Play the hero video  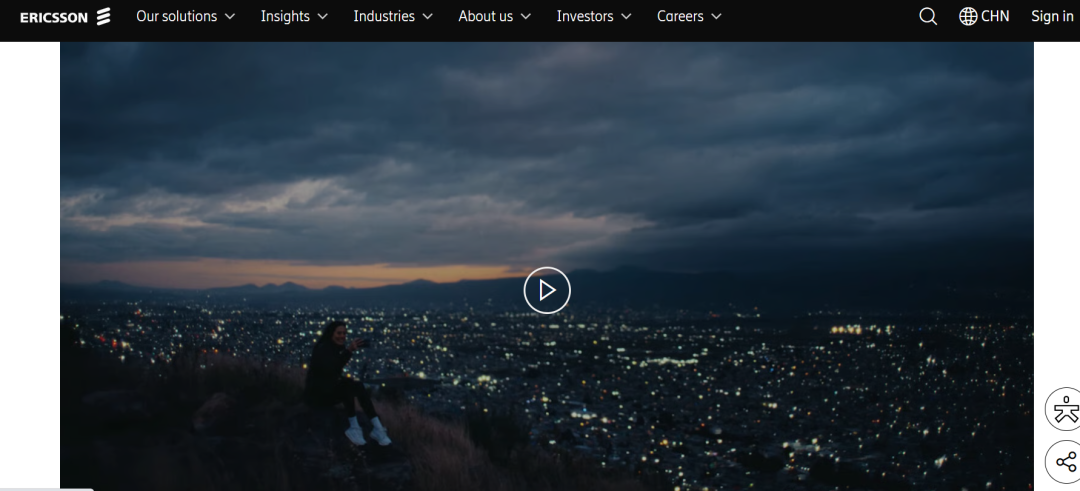tap(547, 290)
